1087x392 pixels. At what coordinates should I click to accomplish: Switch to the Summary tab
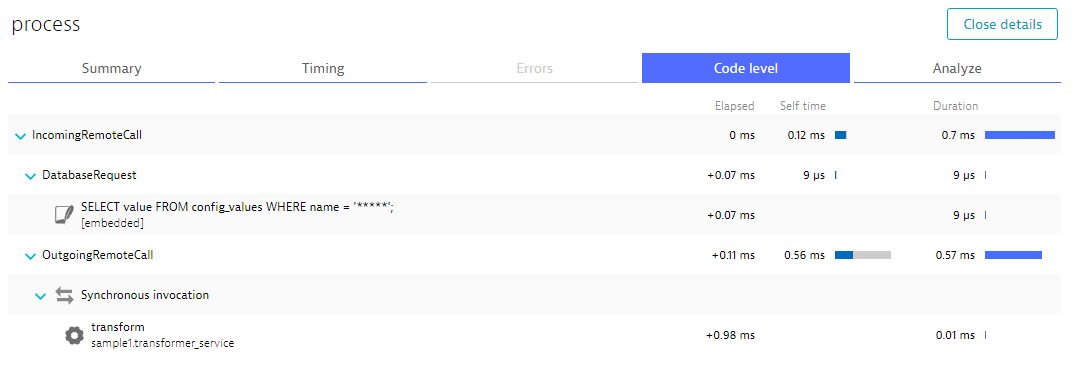coord(112,68)
